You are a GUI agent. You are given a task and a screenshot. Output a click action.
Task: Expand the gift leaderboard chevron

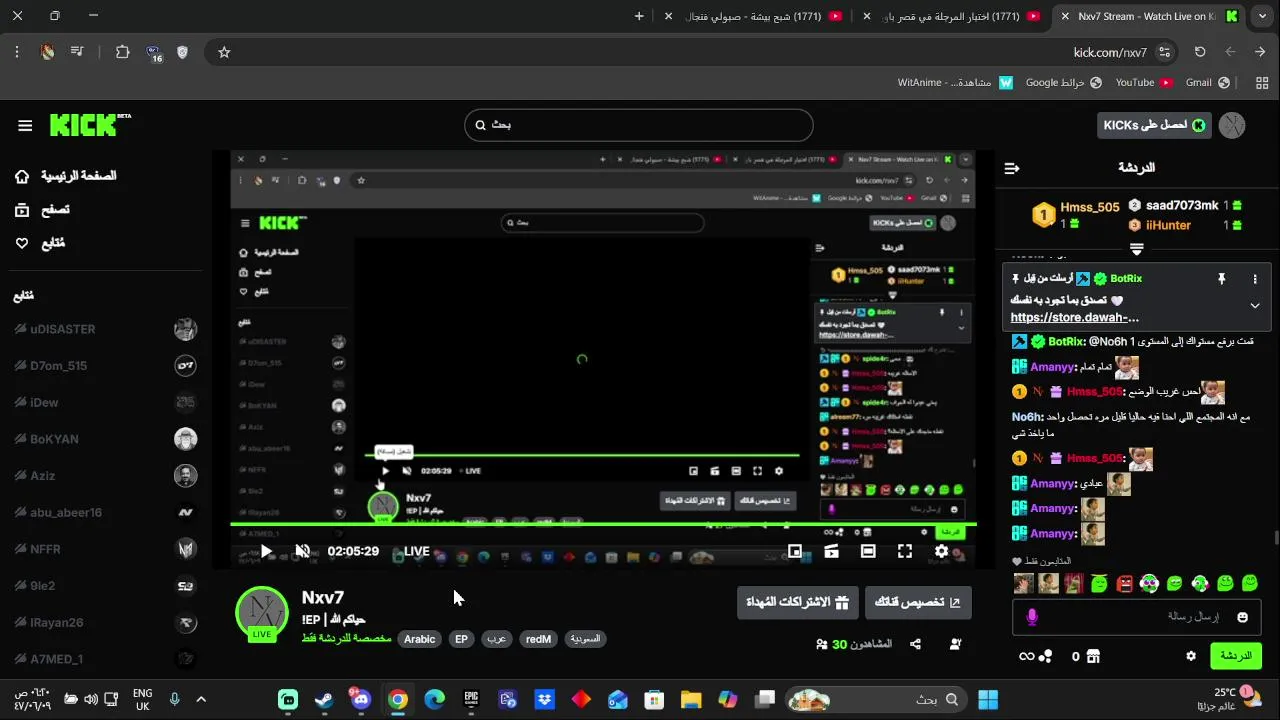(x=1137, y=247)
